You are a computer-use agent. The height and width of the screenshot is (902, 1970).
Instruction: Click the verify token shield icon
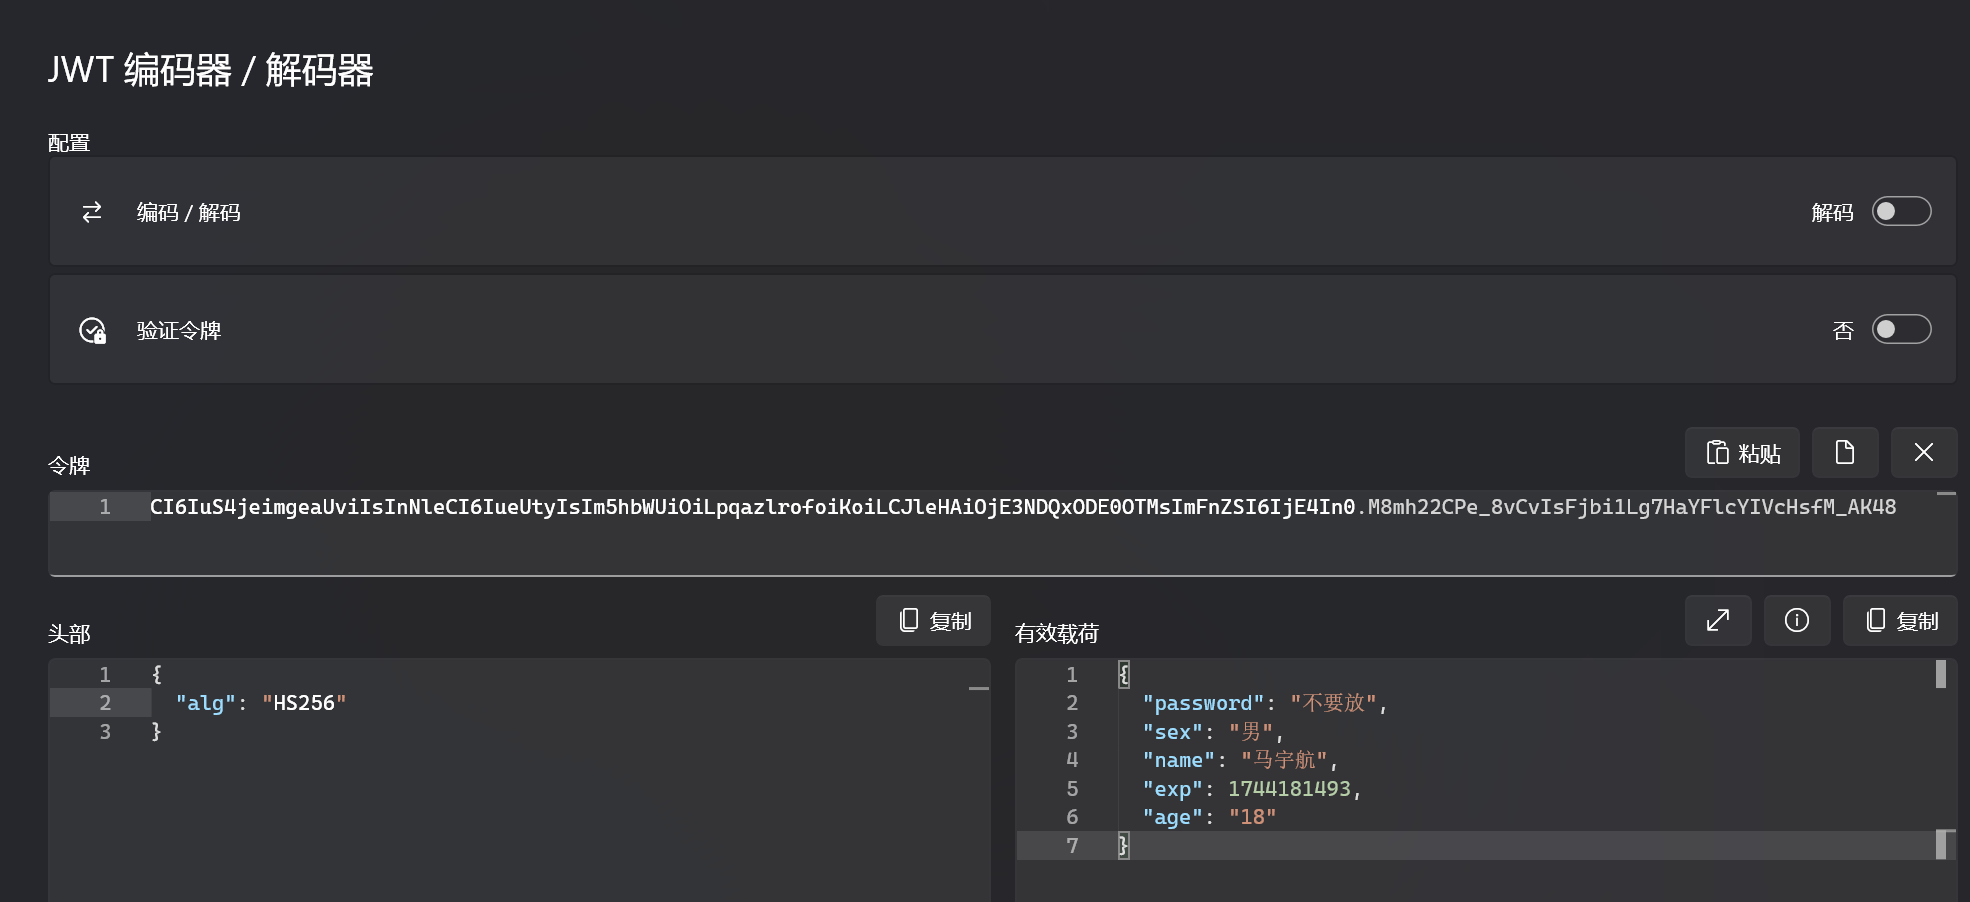[92, 330]
